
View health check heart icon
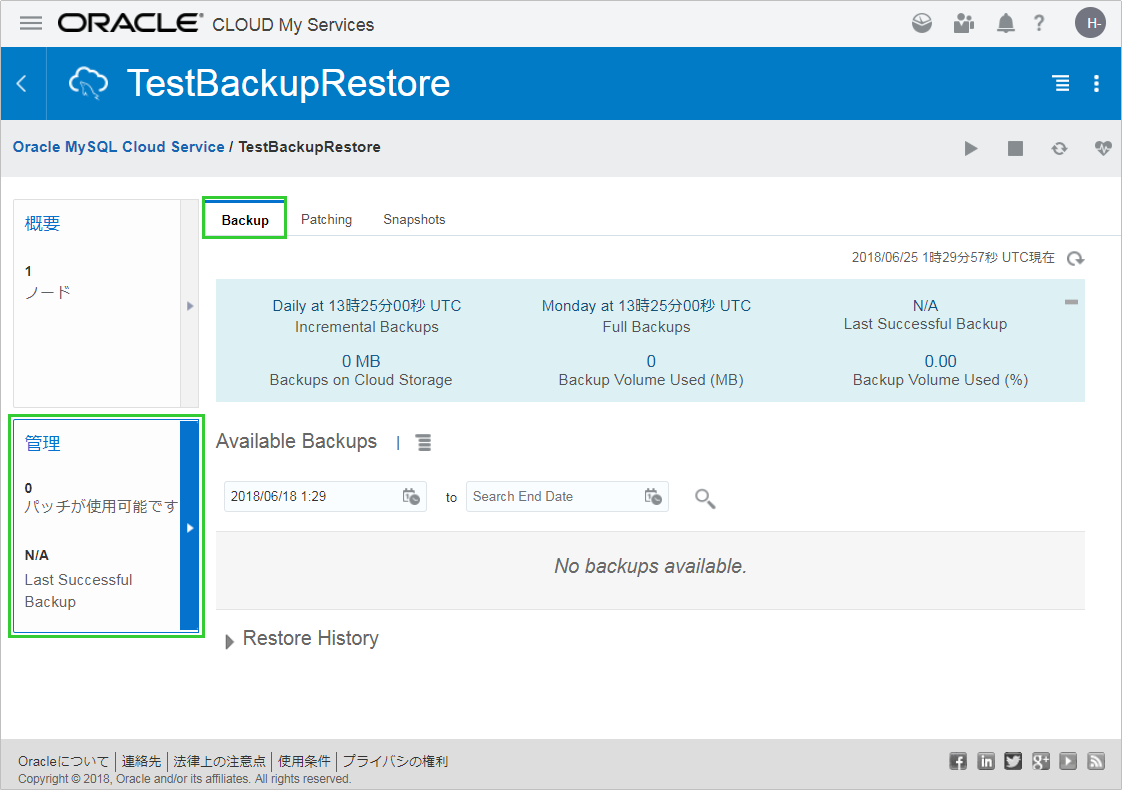[x=1103, y=148]
